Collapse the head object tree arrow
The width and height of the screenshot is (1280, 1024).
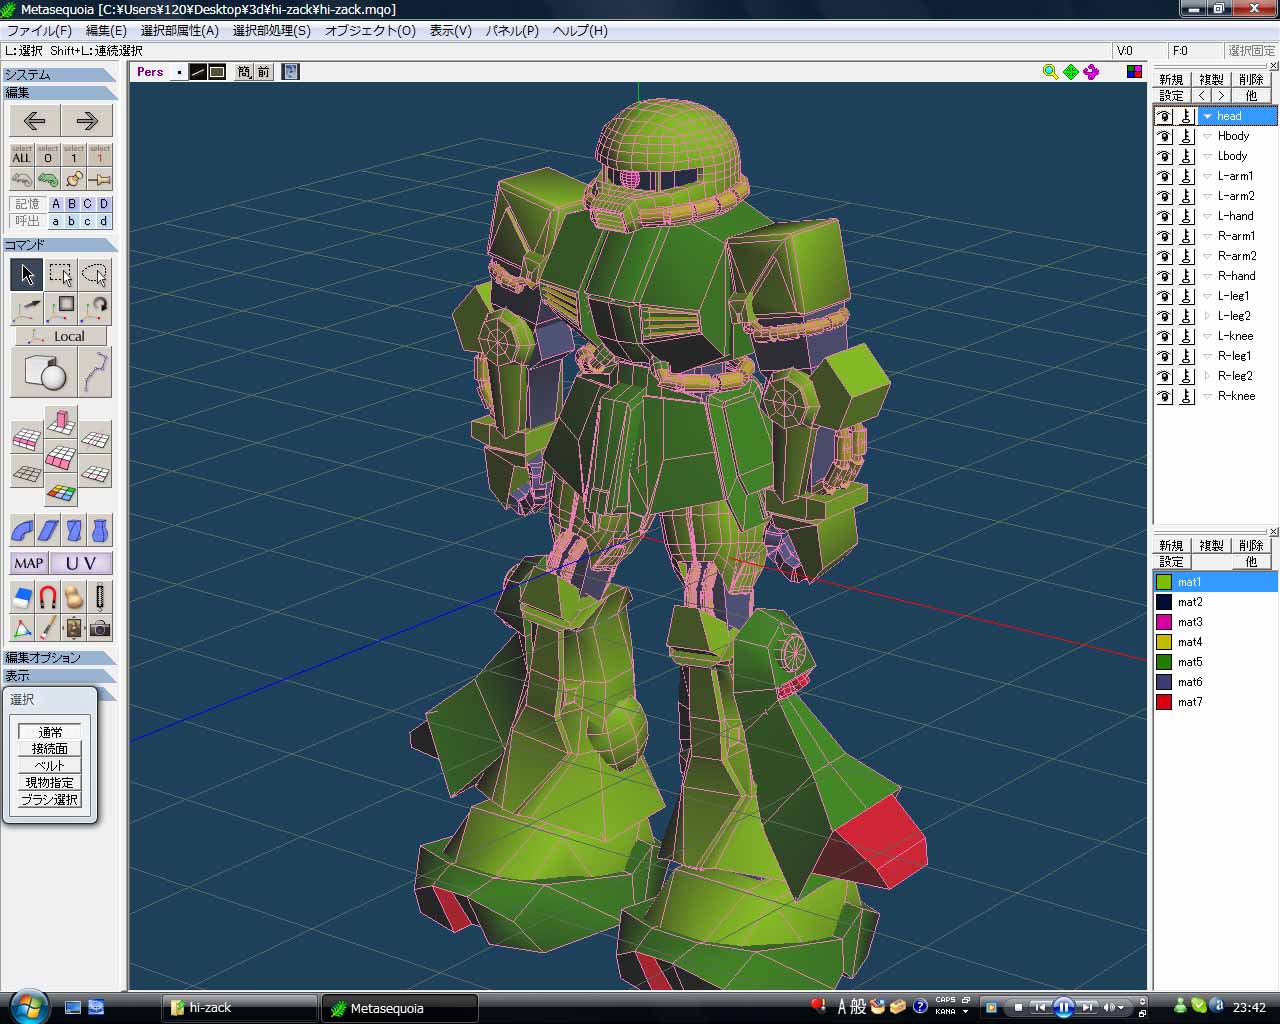coord(1207,116)
